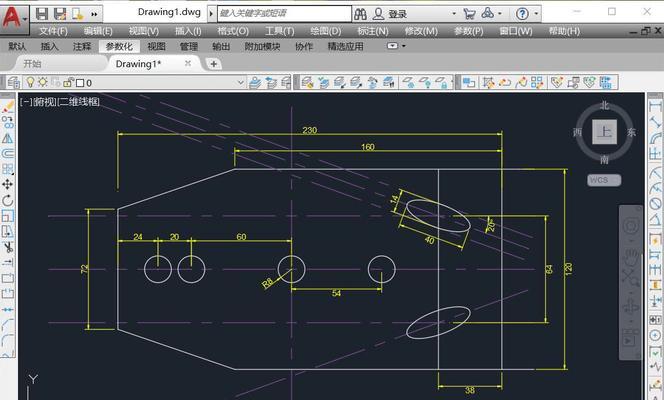
Task: Open the 帮助(H) menu
Action: [x=564, y=31]
